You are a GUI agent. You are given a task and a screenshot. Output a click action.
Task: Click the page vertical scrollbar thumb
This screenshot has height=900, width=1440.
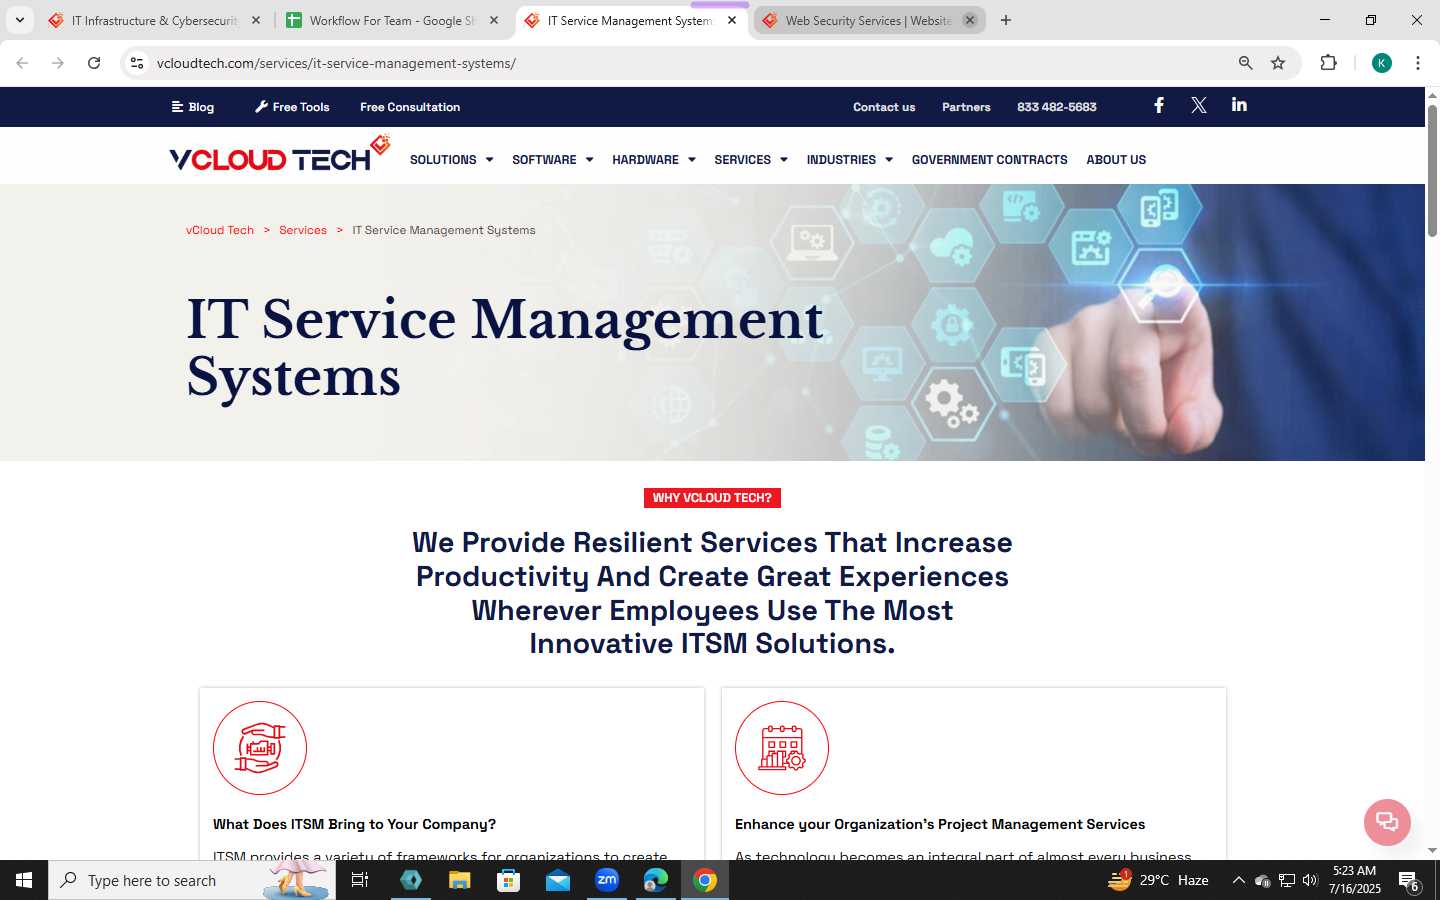[1432, 170]
